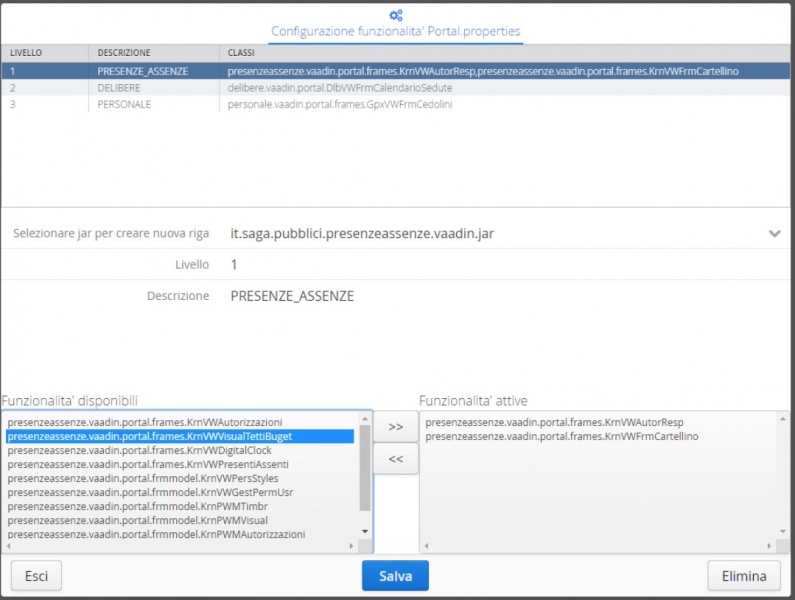Open the jar selection dropdown arrow
This screenshot has width=795, height=600.
[x=773, y=233]
